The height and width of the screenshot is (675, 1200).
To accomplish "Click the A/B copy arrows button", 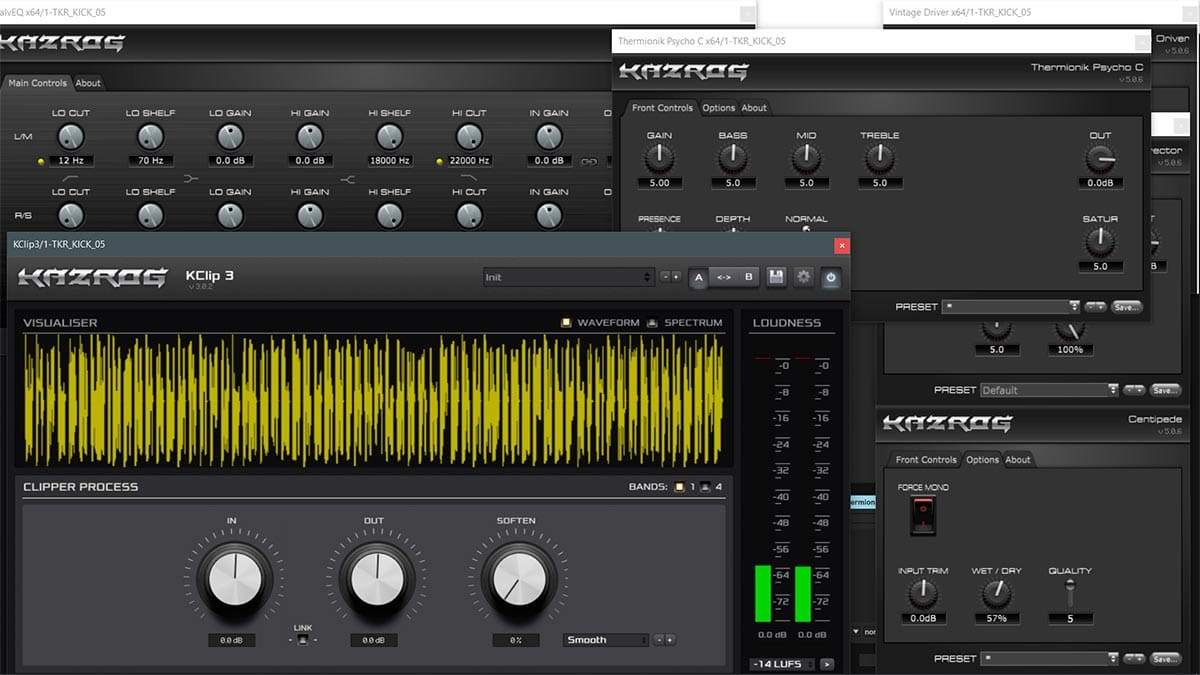I will click(x=724, y=277).
